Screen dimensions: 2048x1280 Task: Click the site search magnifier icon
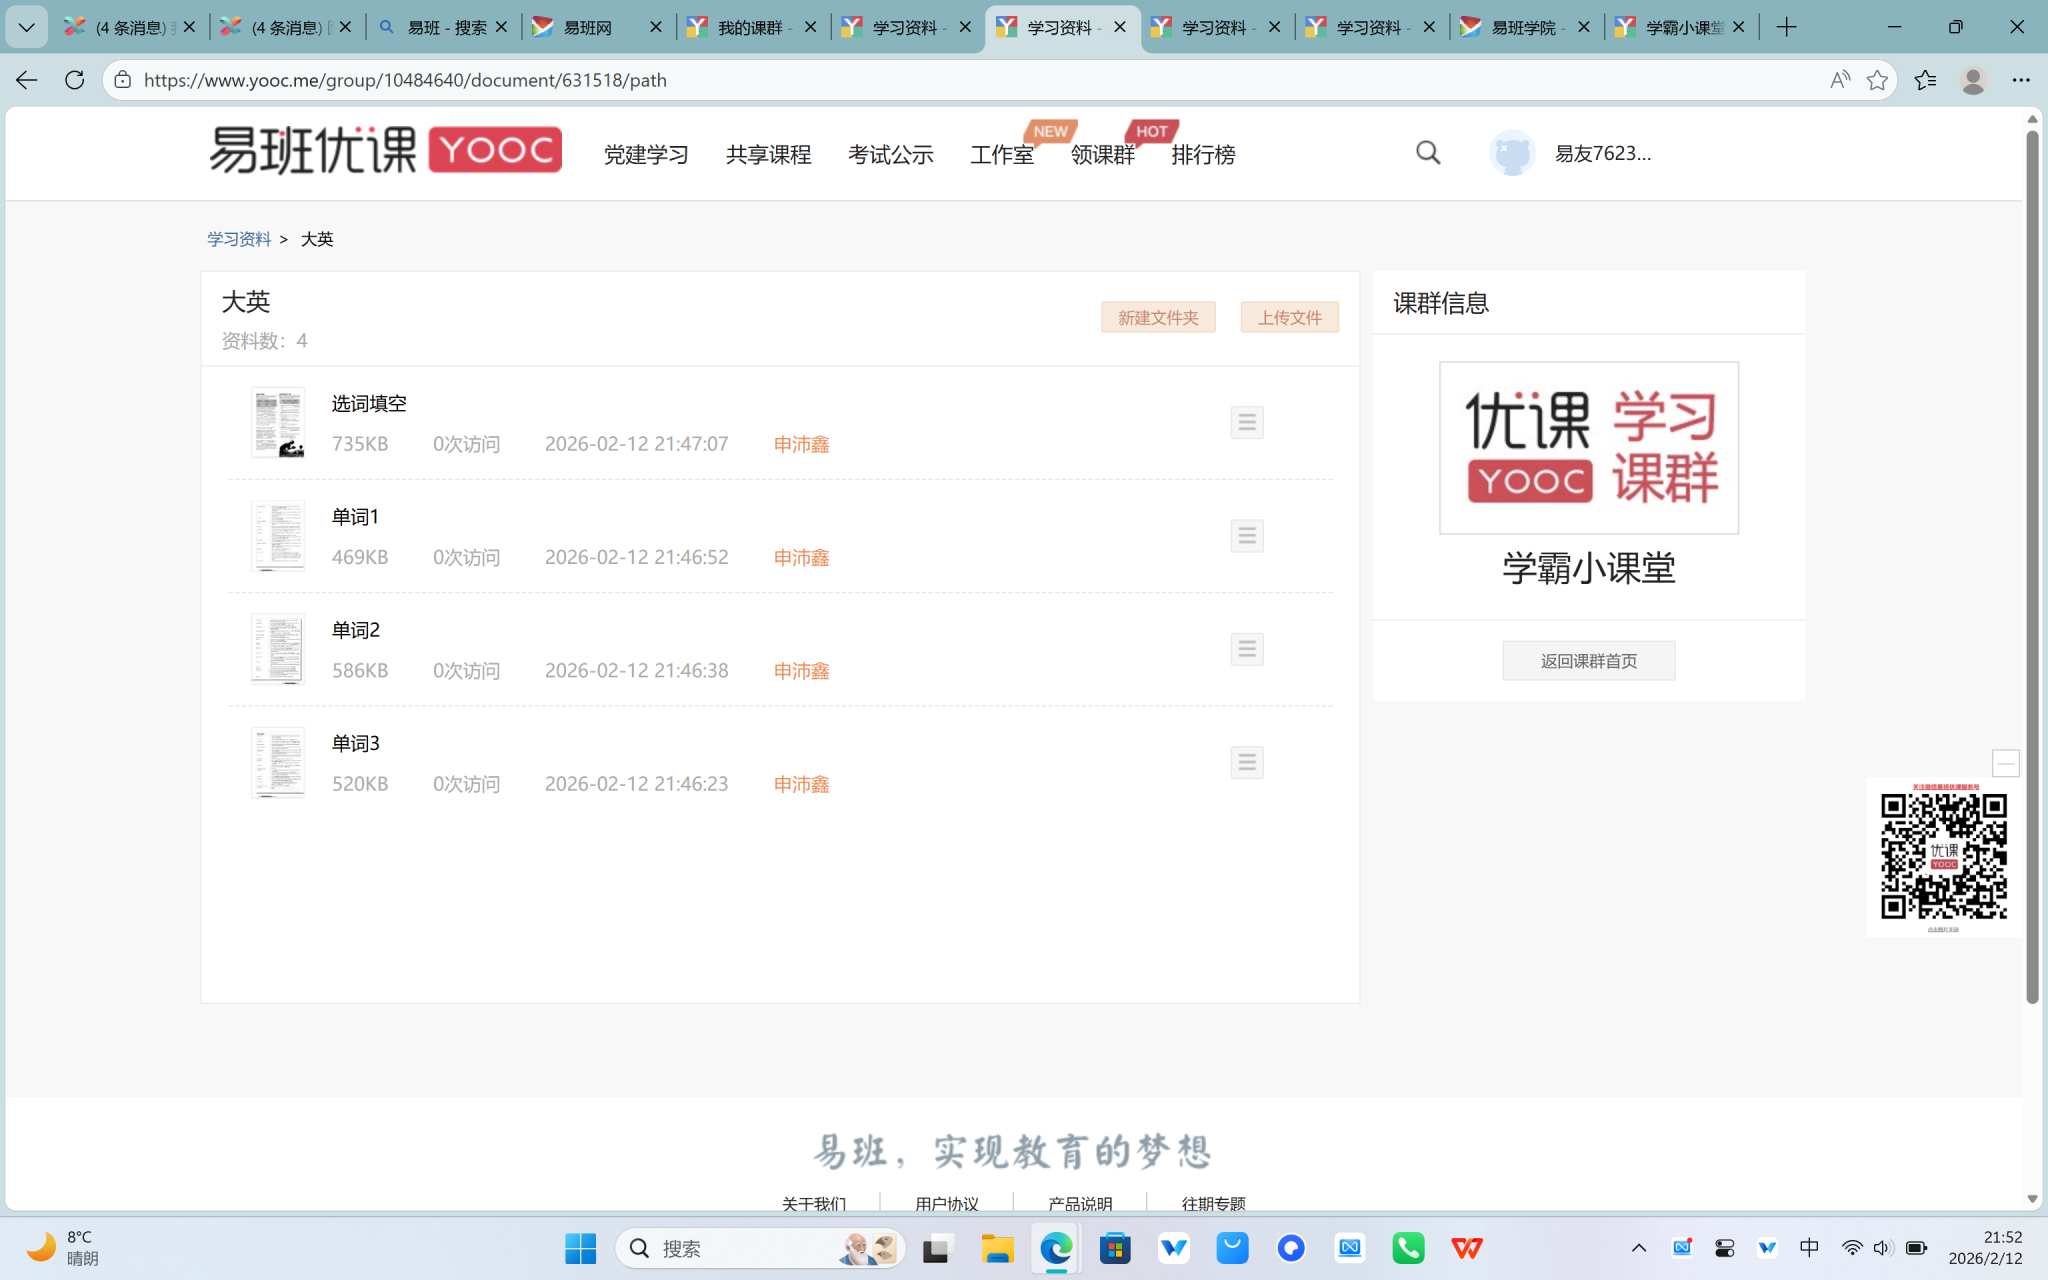1428,153
